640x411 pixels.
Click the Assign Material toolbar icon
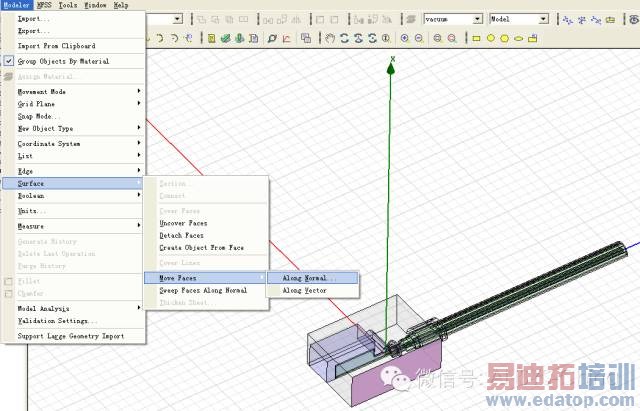pos(411,19)
